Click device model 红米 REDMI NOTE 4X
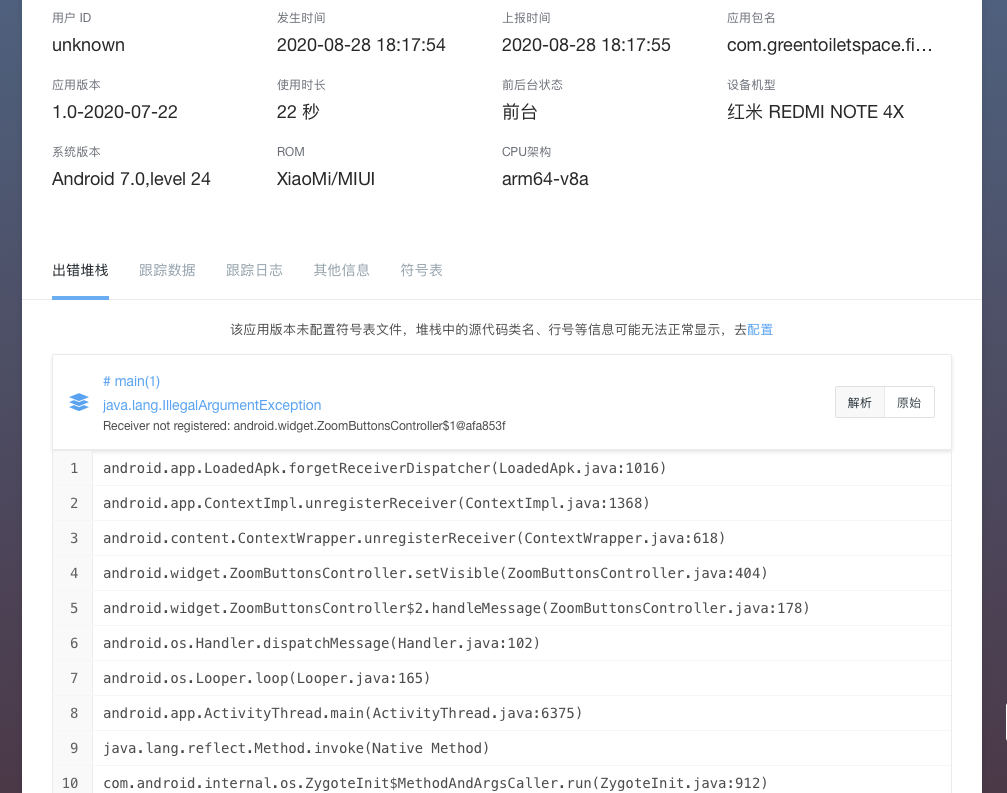 click(x=816, y=112)
